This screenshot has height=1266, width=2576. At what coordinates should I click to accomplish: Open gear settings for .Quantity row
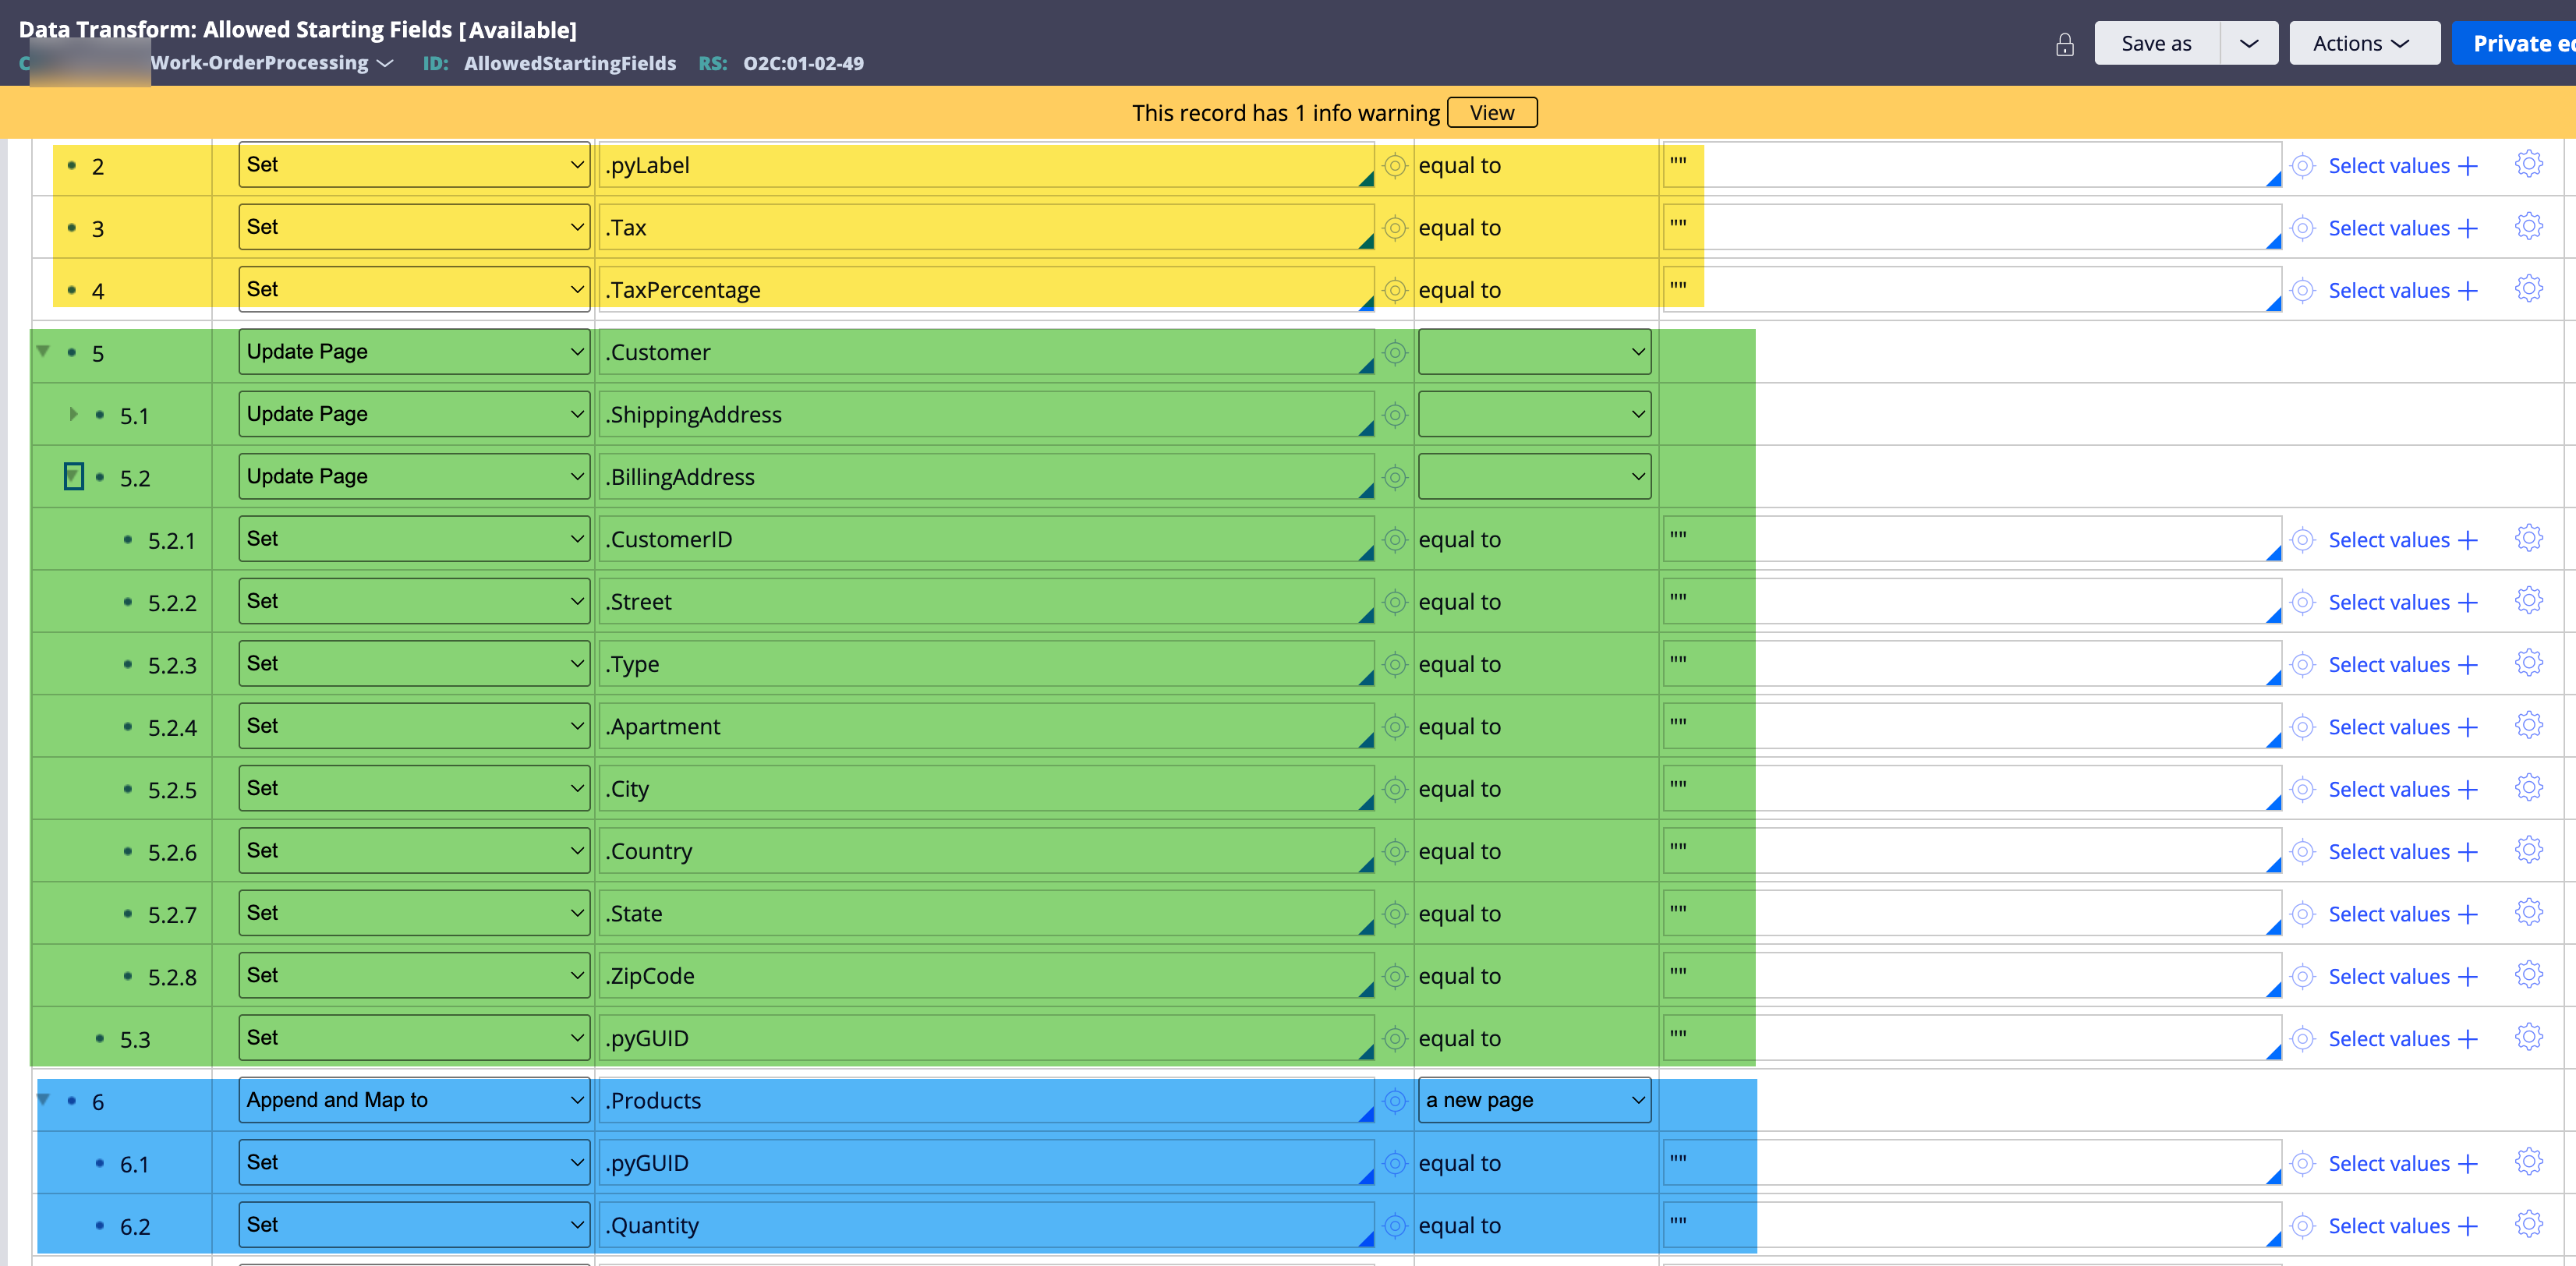(x=2528, y=1224)
